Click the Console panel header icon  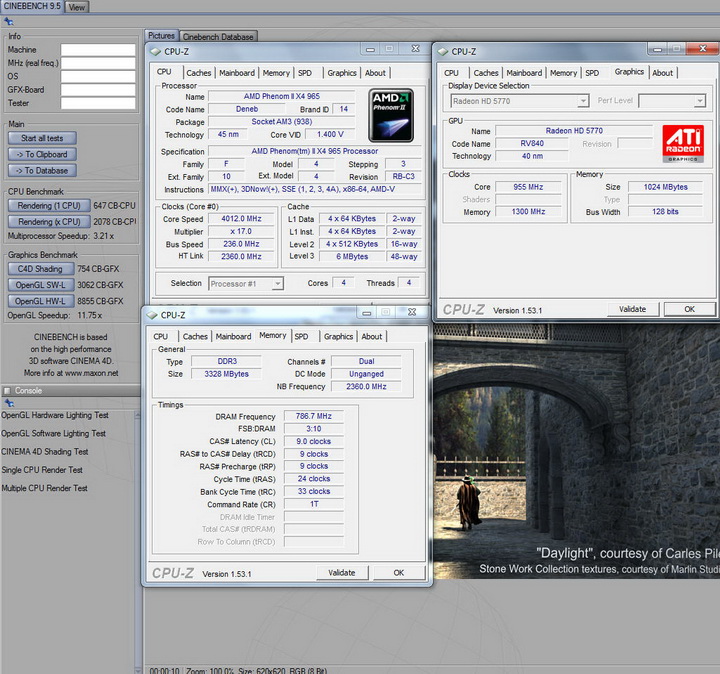tap(7, 390)
